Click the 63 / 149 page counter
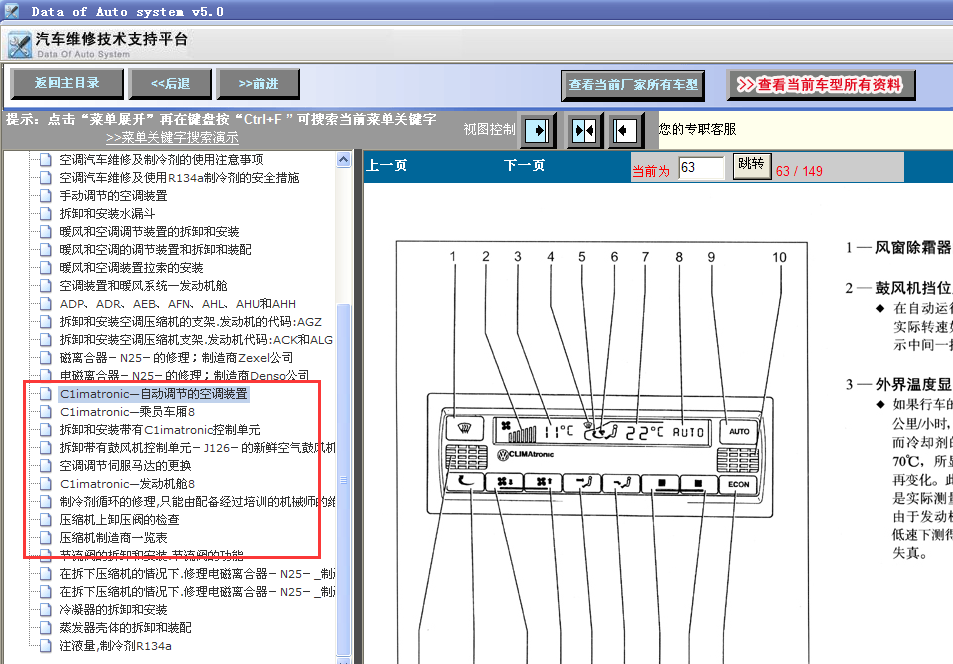 tap(799, 171)
